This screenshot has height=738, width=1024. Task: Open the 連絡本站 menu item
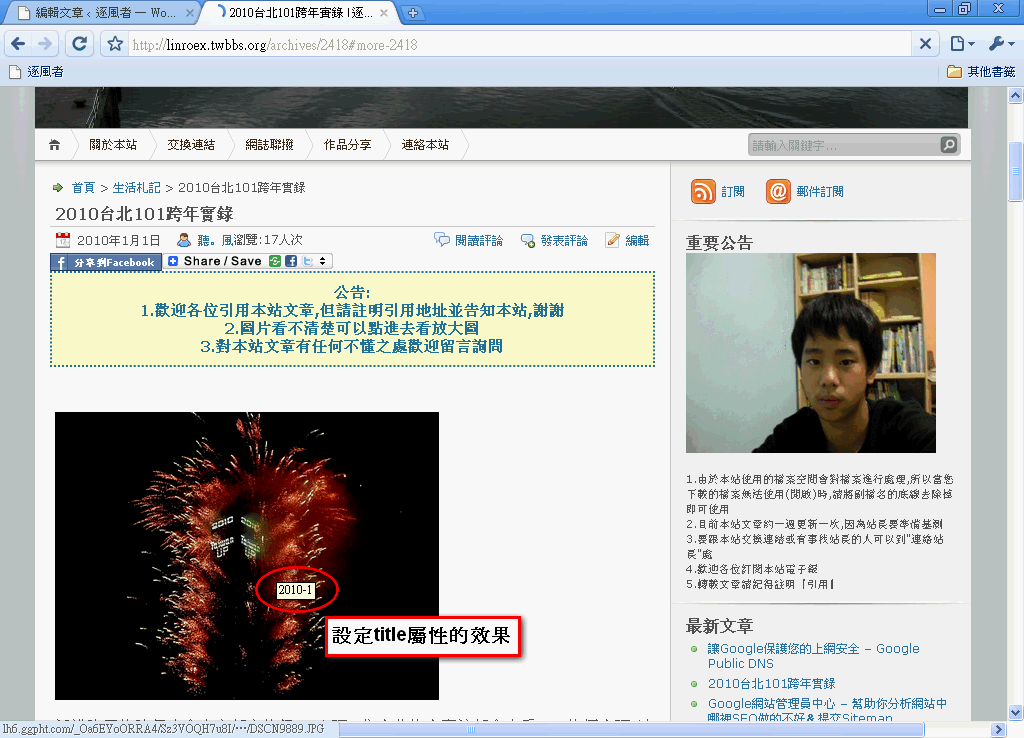click(425, 145)
